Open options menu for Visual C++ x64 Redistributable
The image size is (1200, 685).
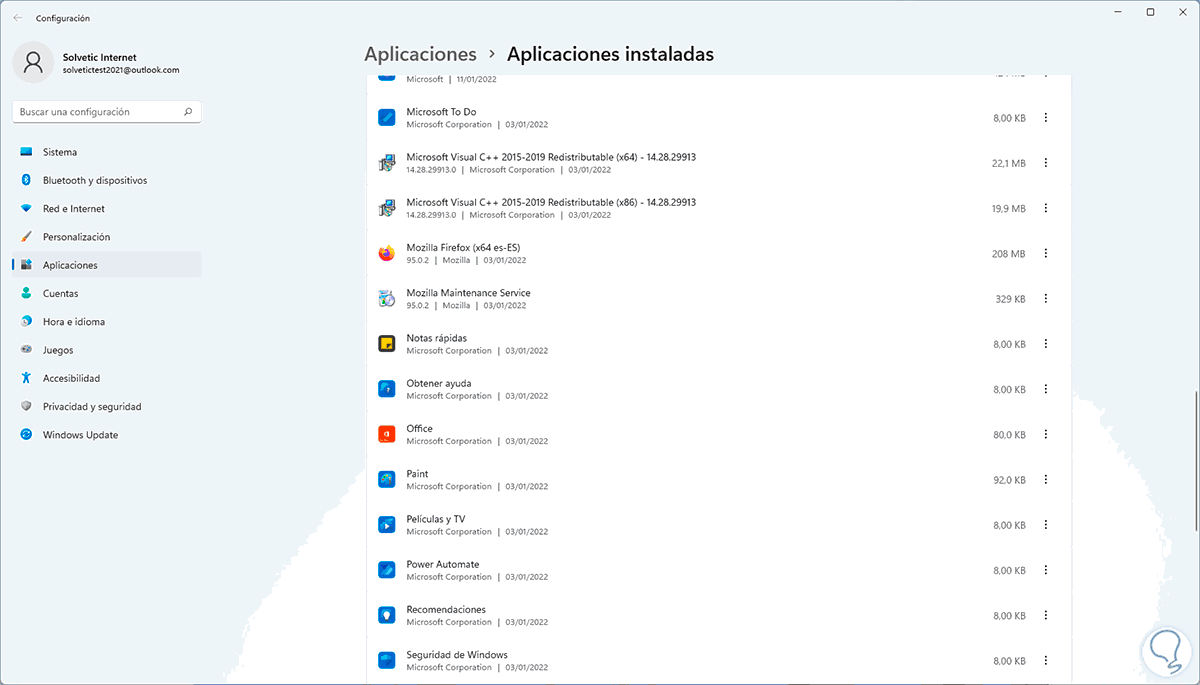tap(1046, 163)
